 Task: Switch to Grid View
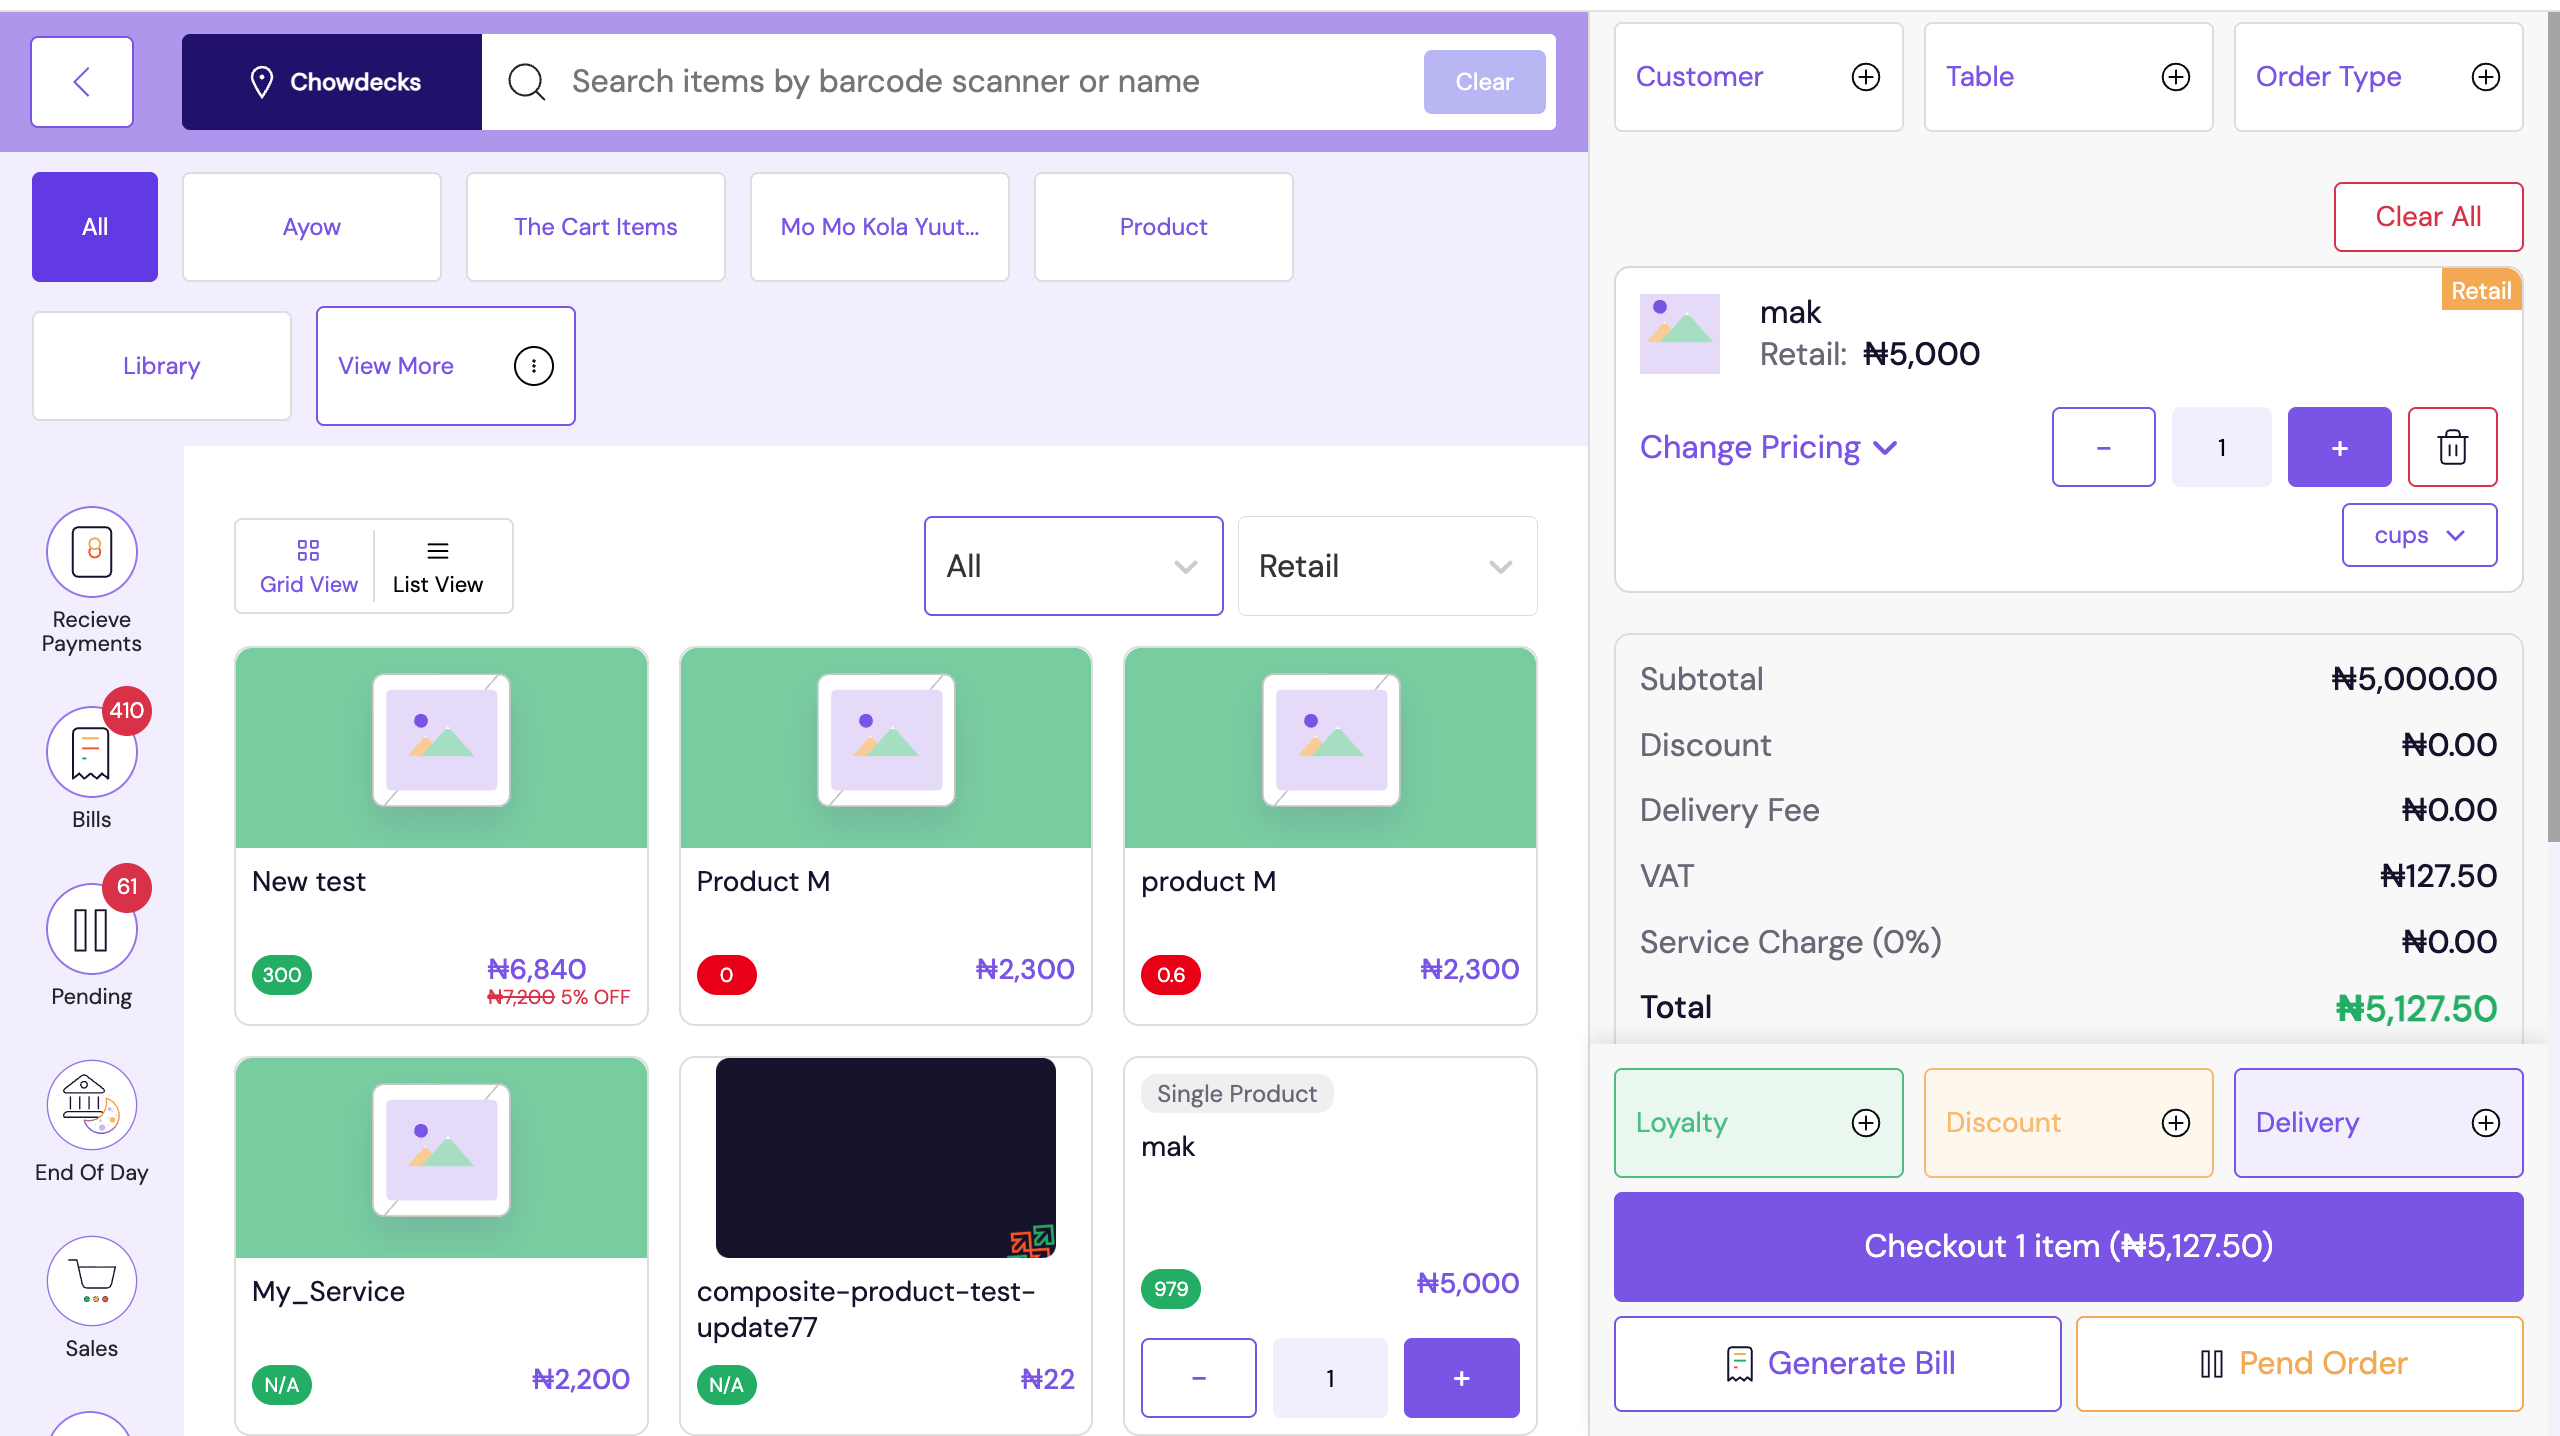(x=308, y=566)
